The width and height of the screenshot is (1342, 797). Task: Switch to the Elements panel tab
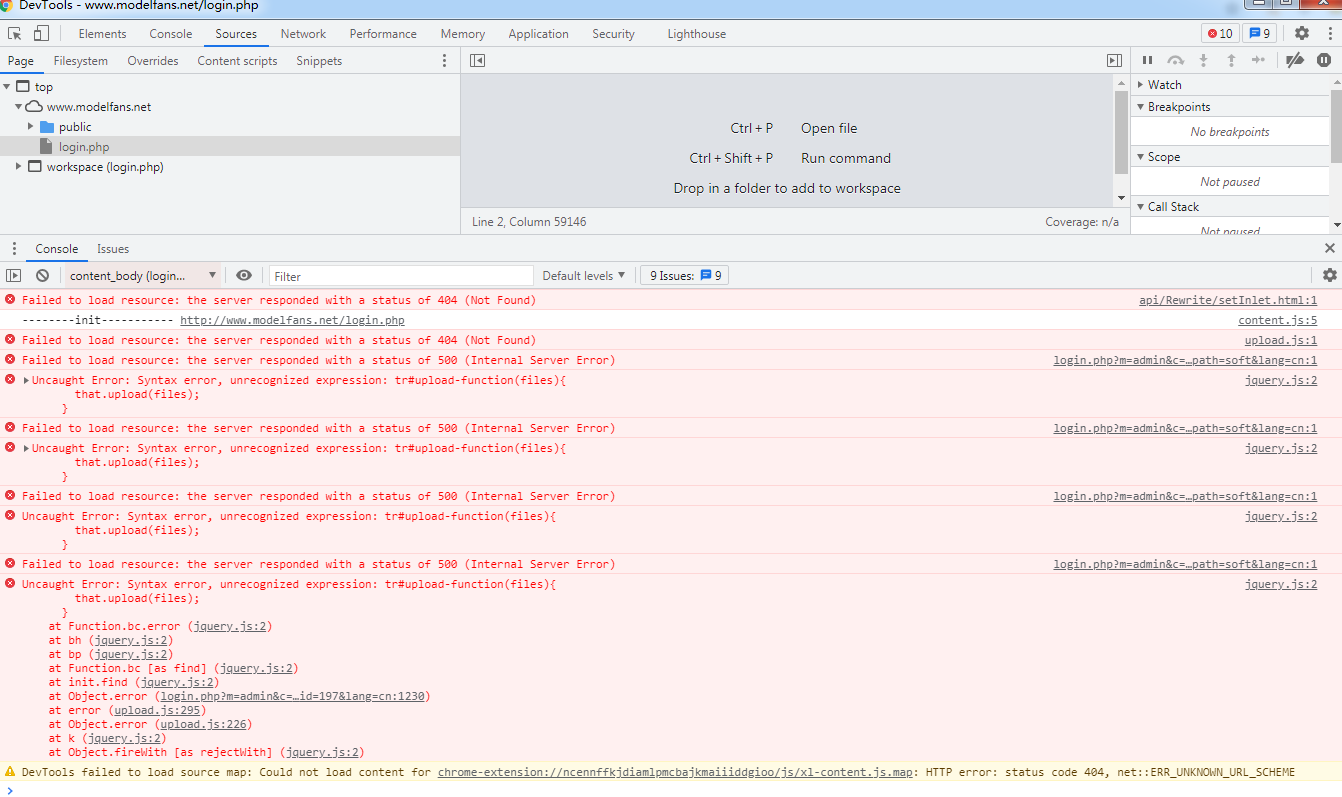pyautogui.click(x=103, y=33)
